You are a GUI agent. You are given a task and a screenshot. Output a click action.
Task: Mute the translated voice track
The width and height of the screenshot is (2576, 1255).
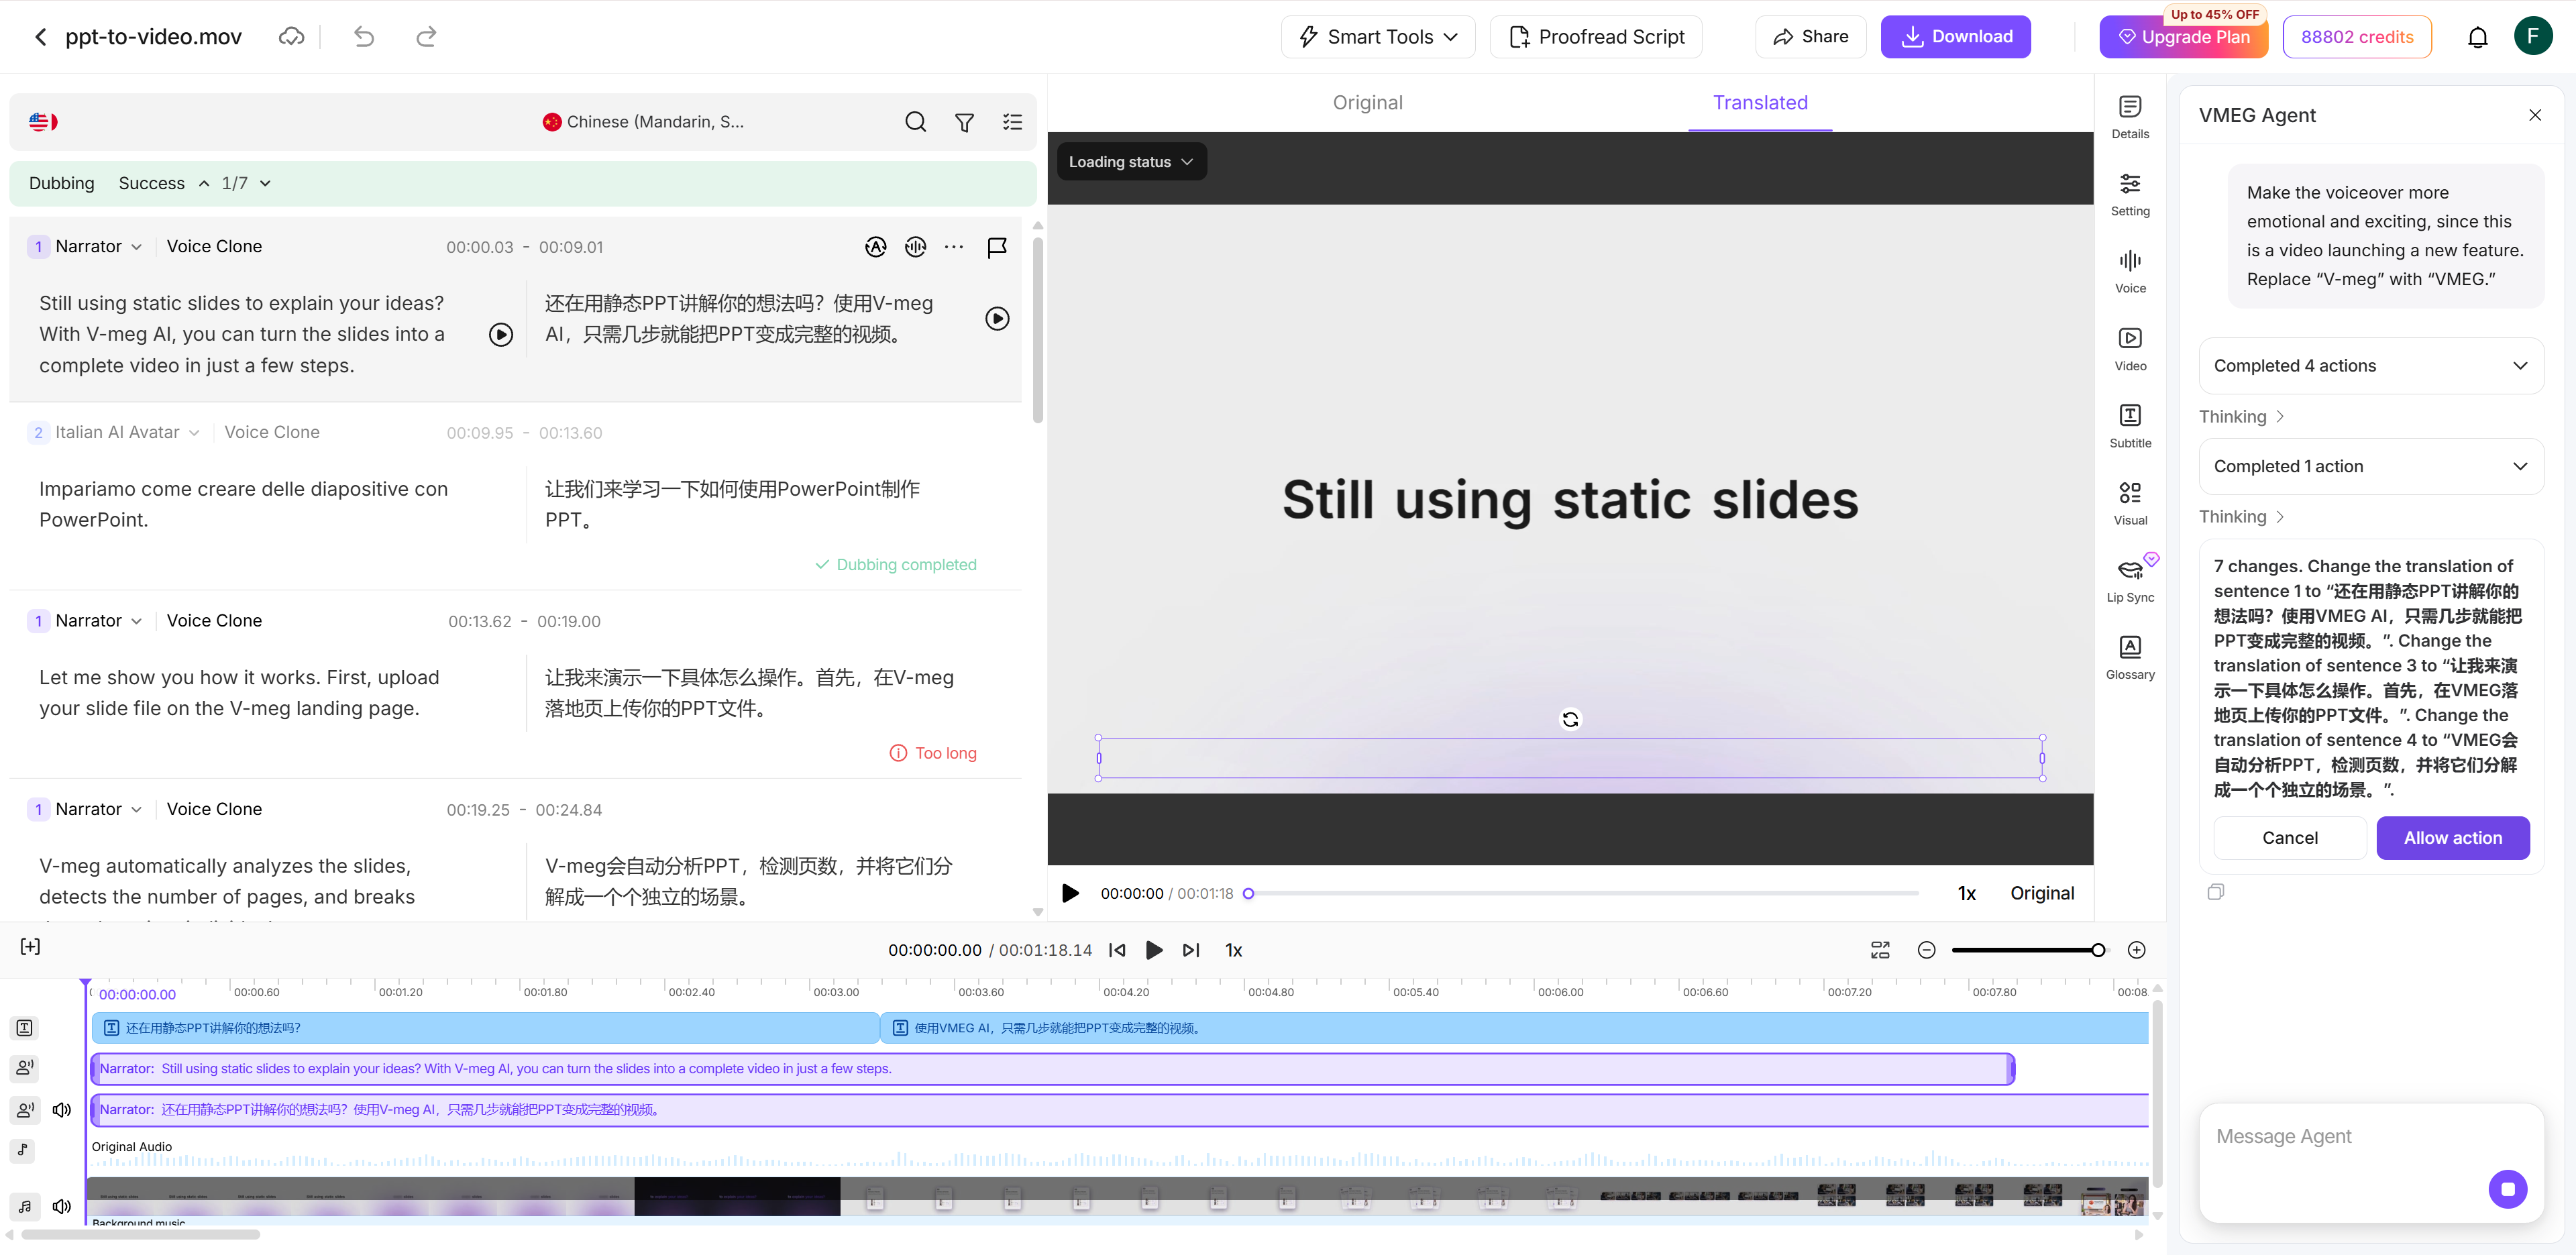point(62,1109)
